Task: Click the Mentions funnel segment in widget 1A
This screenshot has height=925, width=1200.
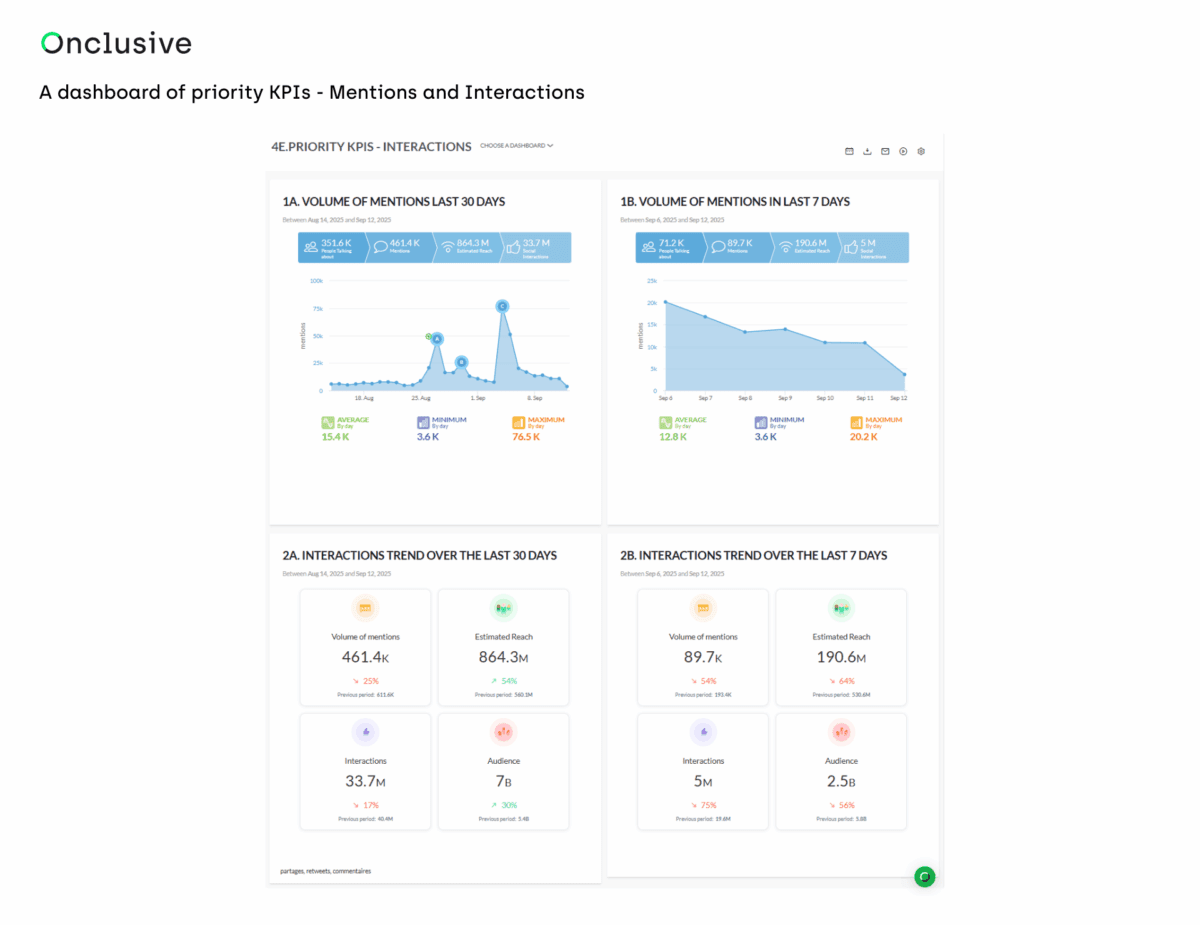Action: [398, 247]
